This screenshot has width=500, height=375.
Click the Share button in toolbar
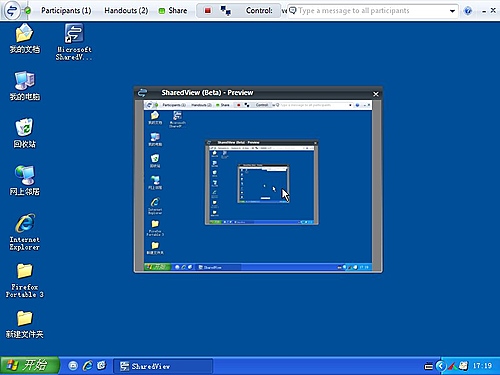pyautogui.click(x=173, y=11)
